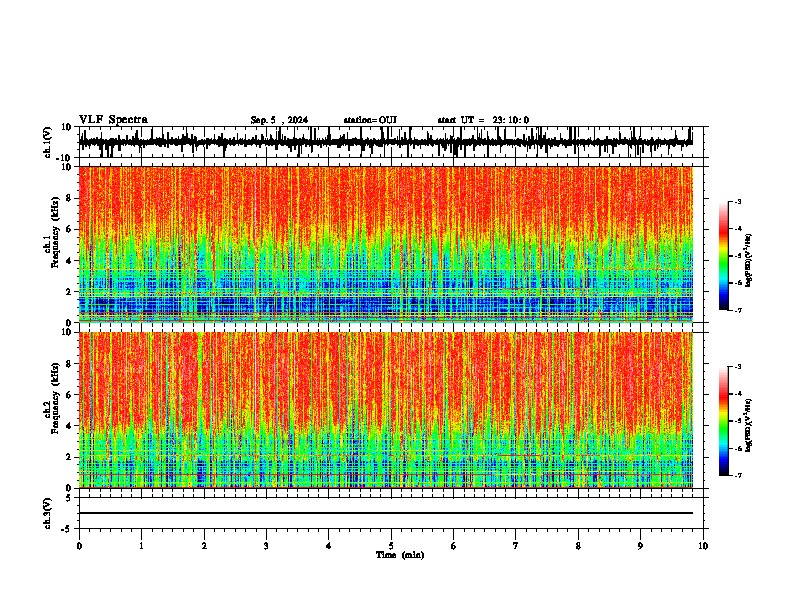
Task: Select the date text "Sep. 5 , 2024"
Action: pyautogui.click(x=279, y=120)
